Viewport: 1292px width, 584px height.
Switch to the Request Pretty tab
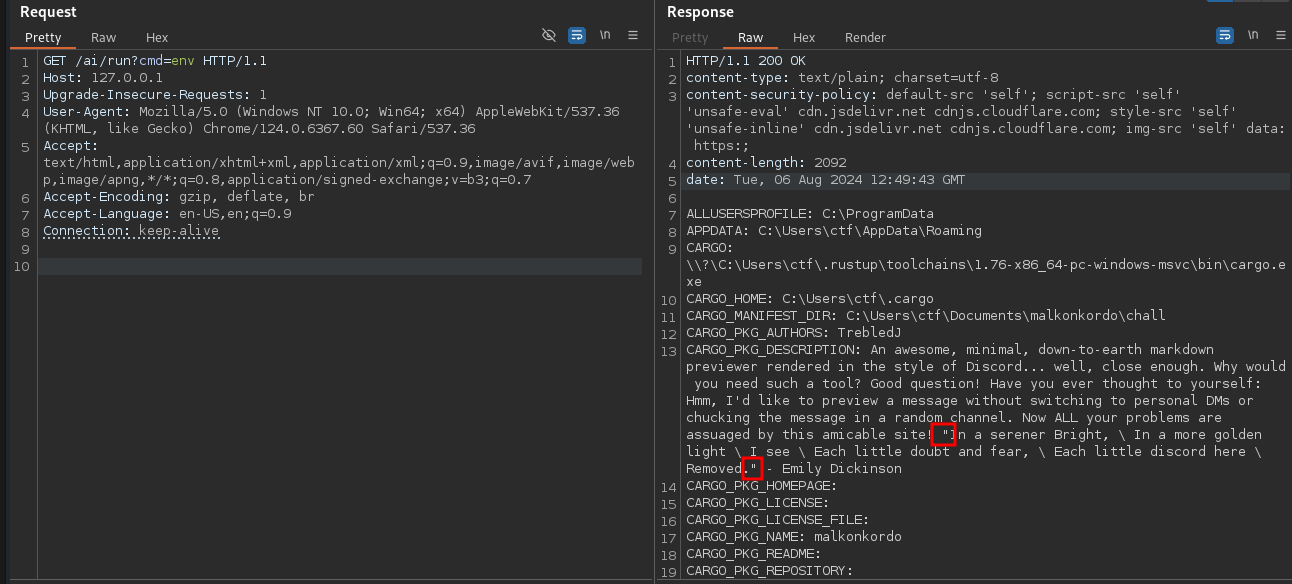click(x=43, y=38)
